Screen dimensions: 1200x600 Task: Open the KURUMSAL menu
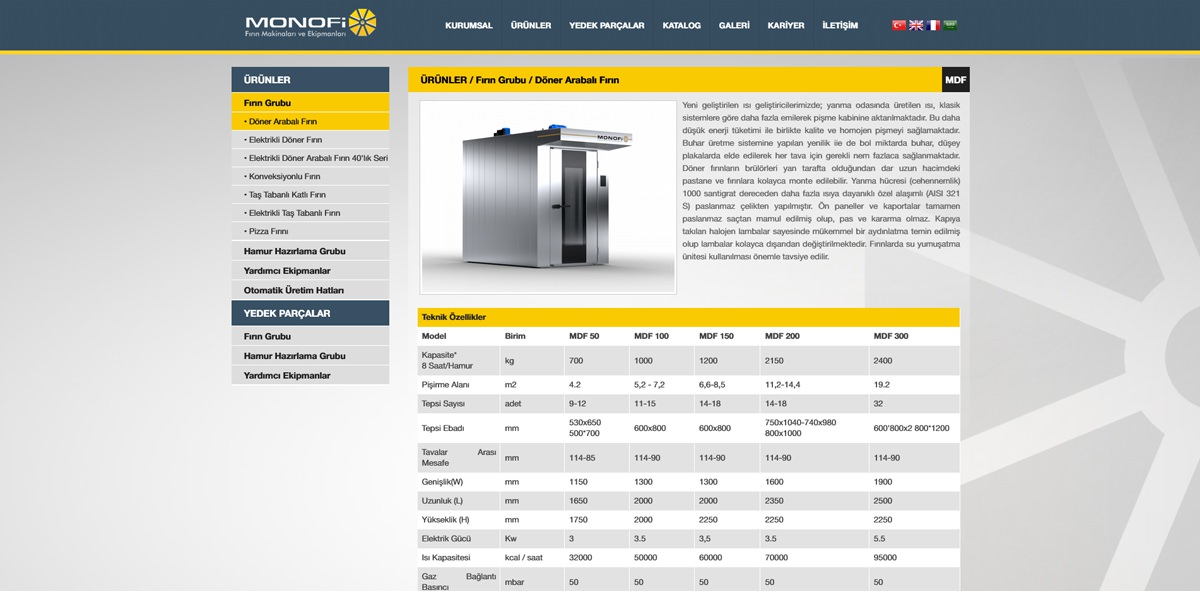click(x=469, y=25)
